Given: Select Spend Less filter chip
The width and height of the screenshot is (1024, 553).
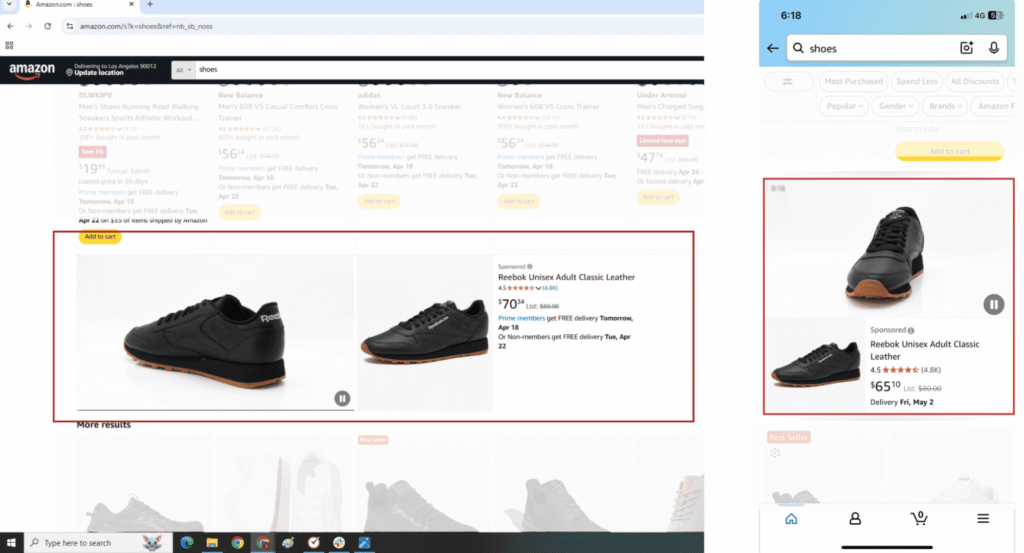Looking at the screenshot, I should [x=916, y=82].
